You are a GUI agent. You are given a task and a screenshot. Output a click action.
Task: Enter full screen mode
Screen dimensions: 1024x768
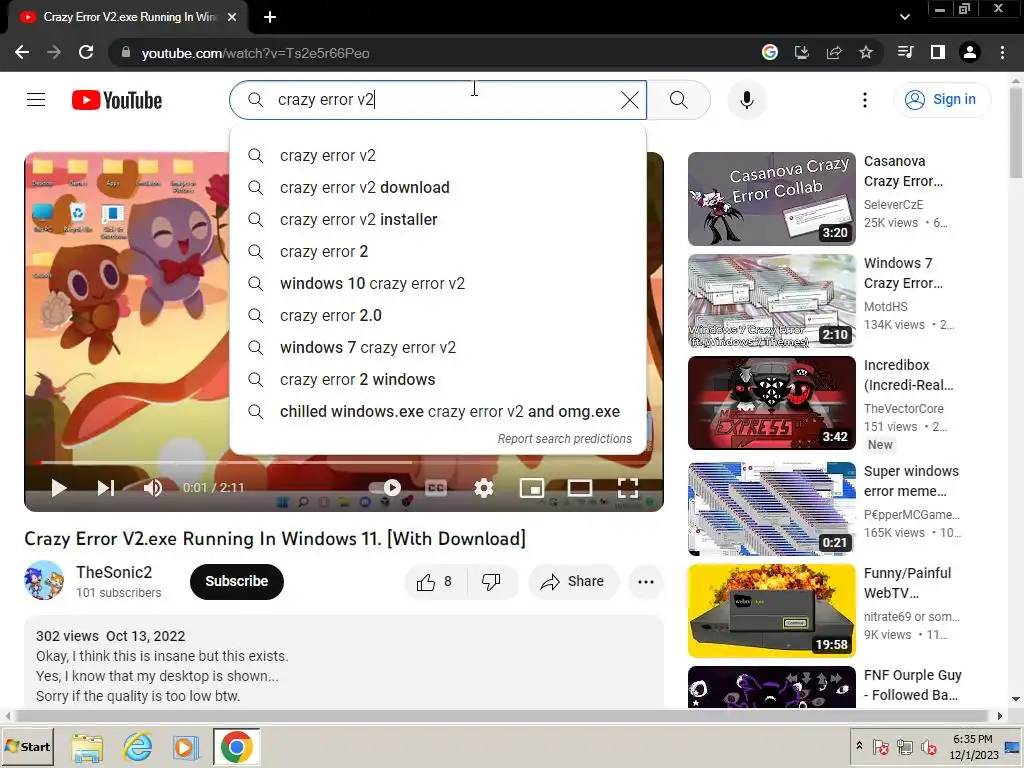628,488
